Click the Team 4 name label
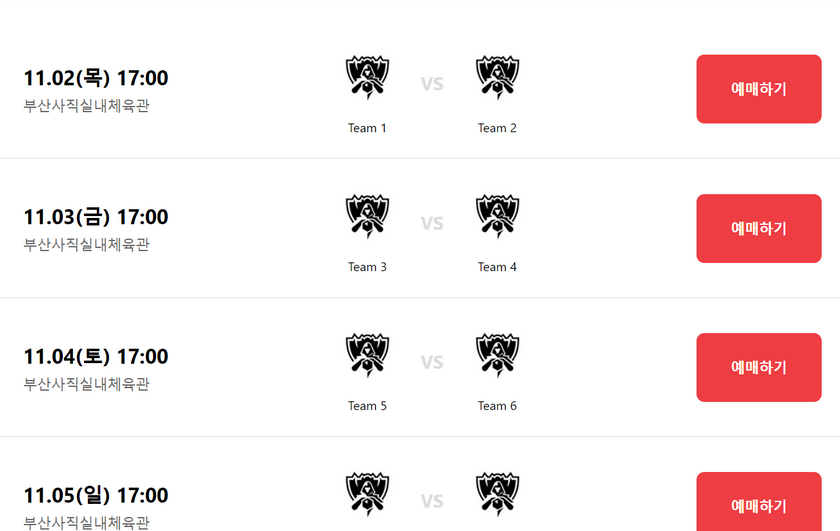This screenshot has height=531, width=840. (497, 267)
